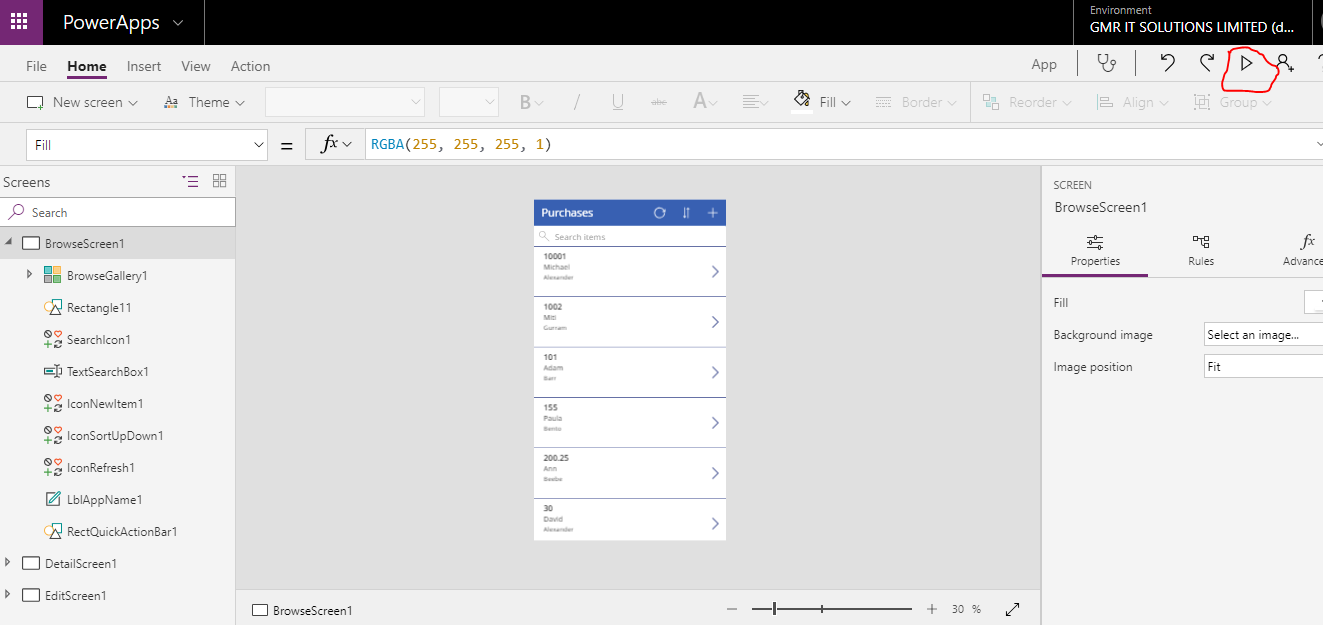The width and height of the screenshot is (1323, 625).
Task: Toggle strikethrough formatting
Action: pos(659,102)
